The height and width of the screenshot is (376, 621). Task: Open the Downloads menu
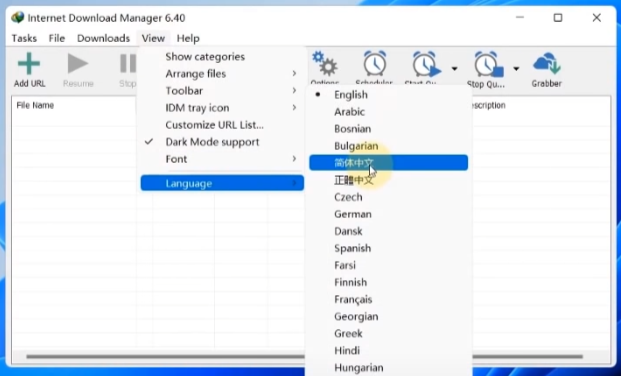(x=103, y=38)
